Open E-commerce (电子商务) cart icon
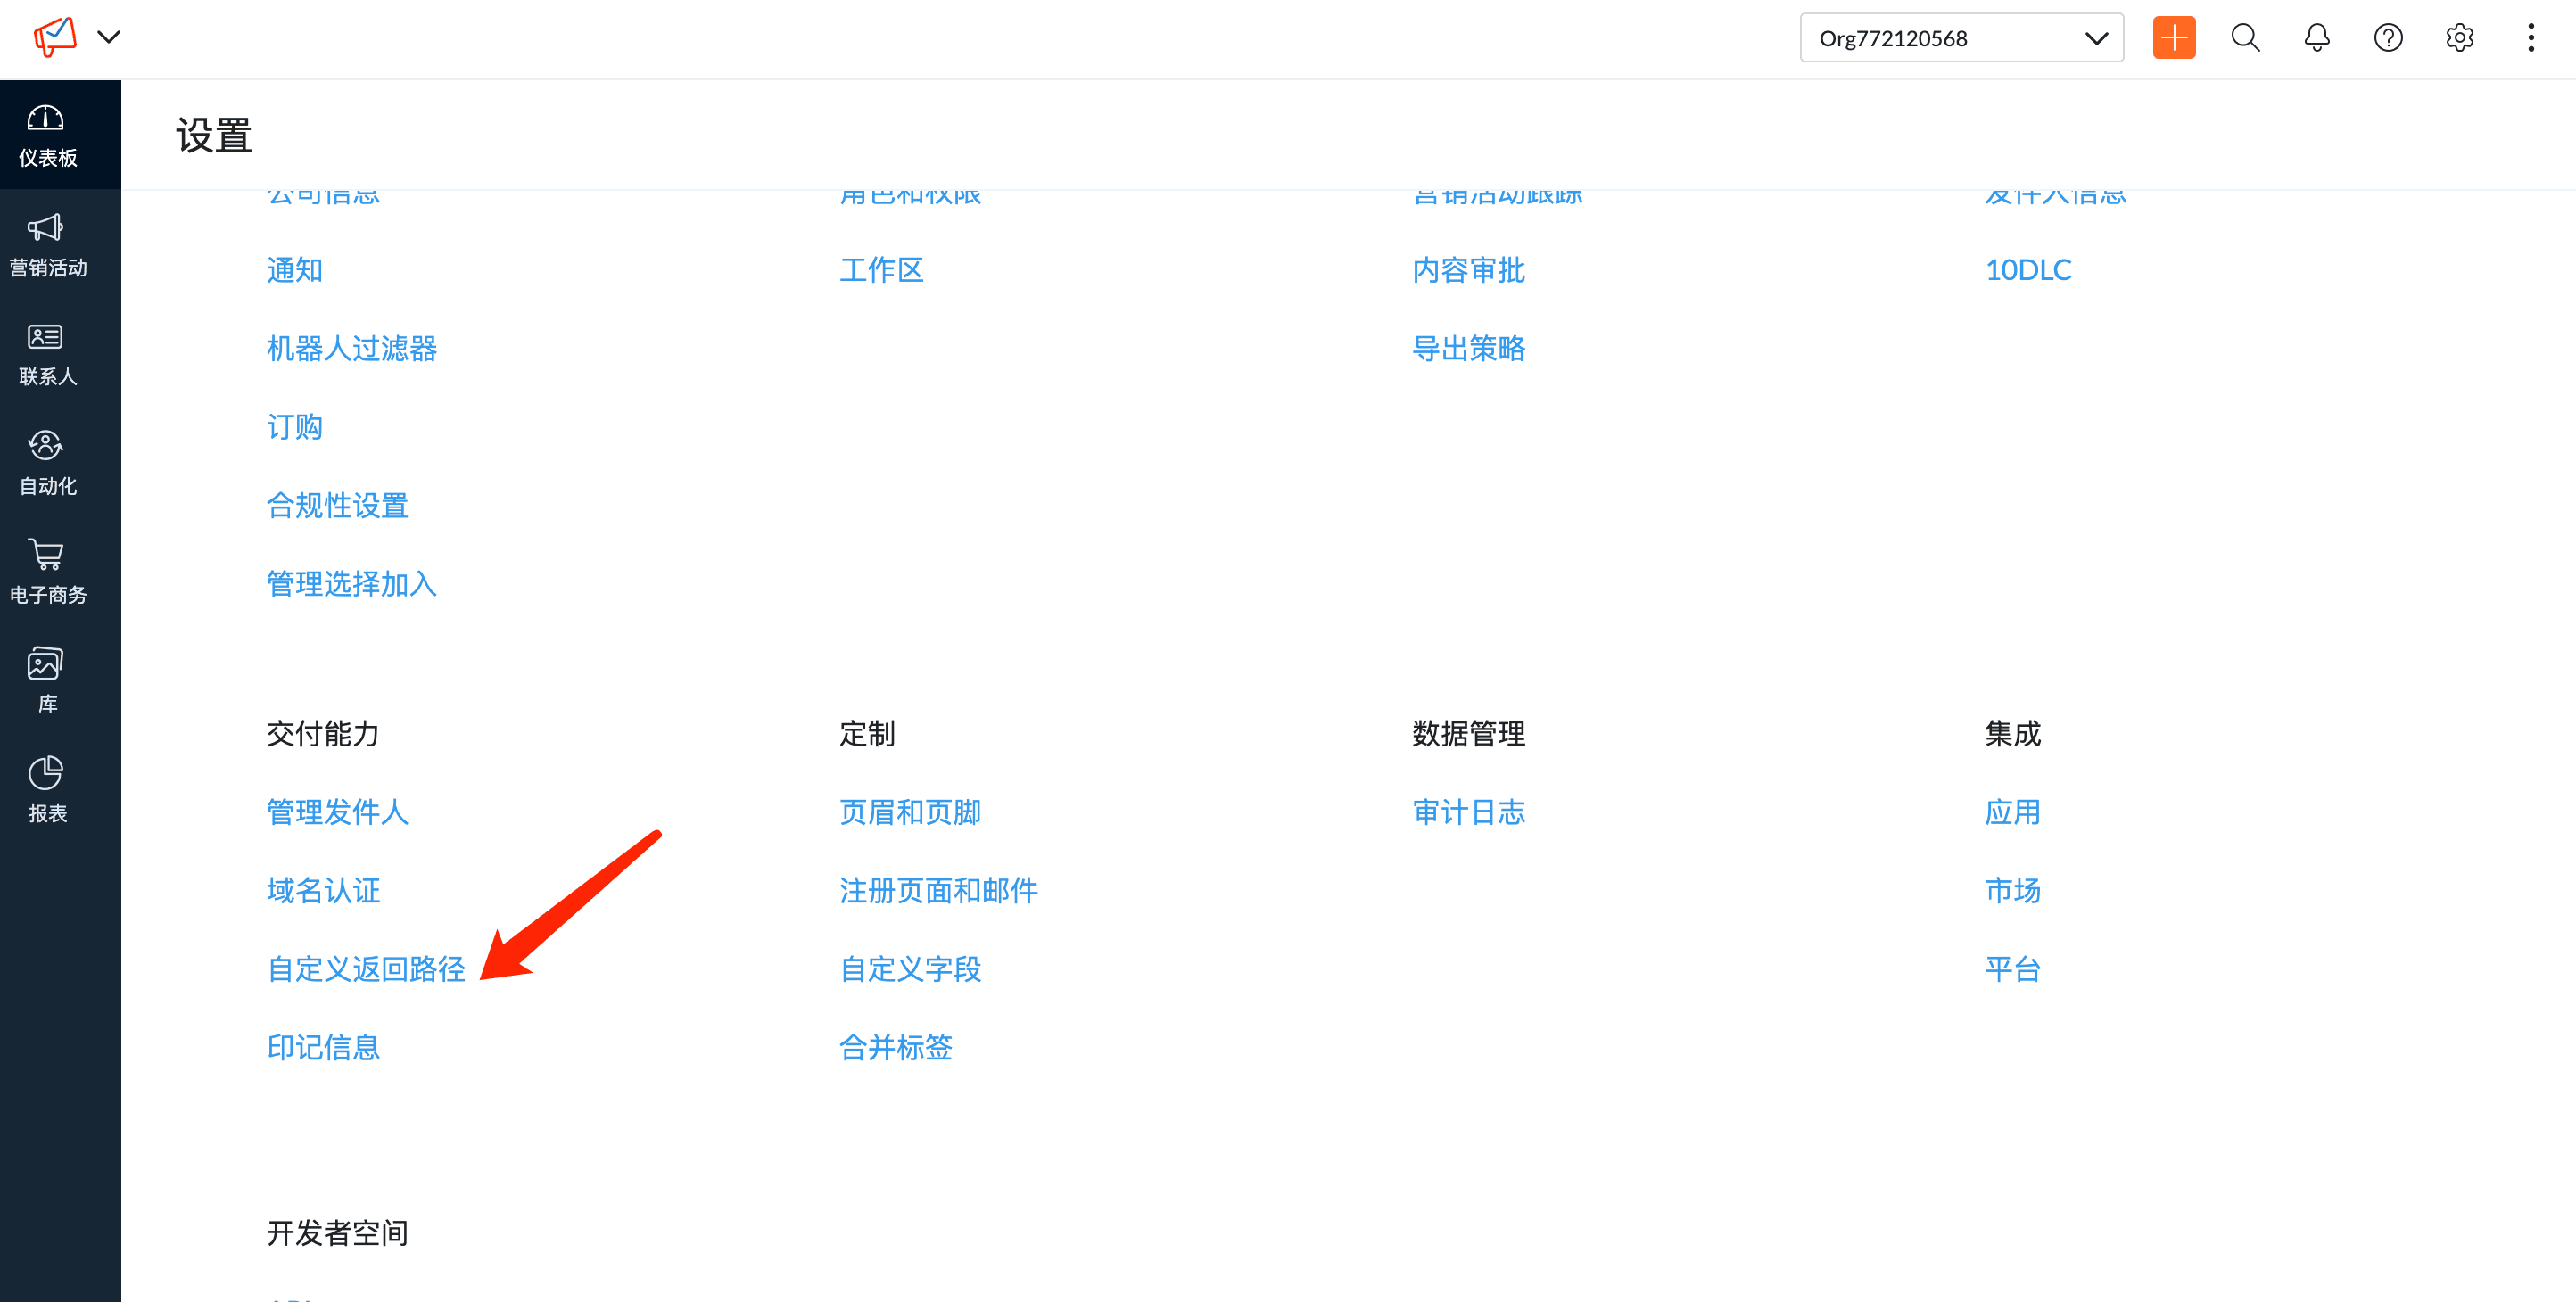This screenshot has width=2576, height=1302. click(x=46, y=570)
